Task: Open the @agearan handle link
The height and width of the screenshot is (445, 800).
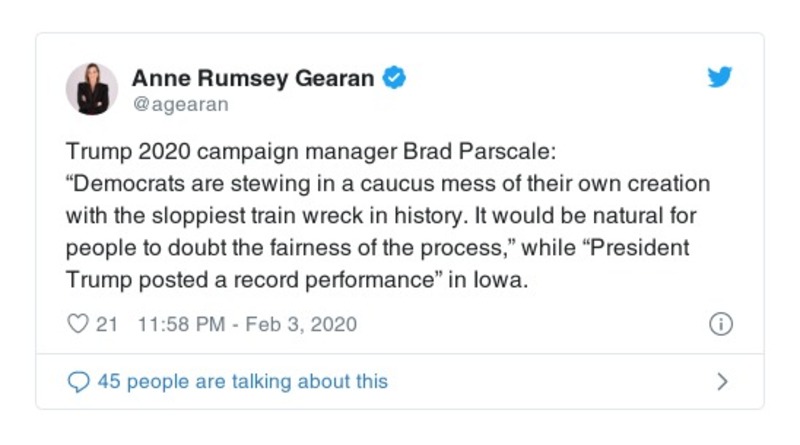Action: pyautogui.click(x=181, y=103)
